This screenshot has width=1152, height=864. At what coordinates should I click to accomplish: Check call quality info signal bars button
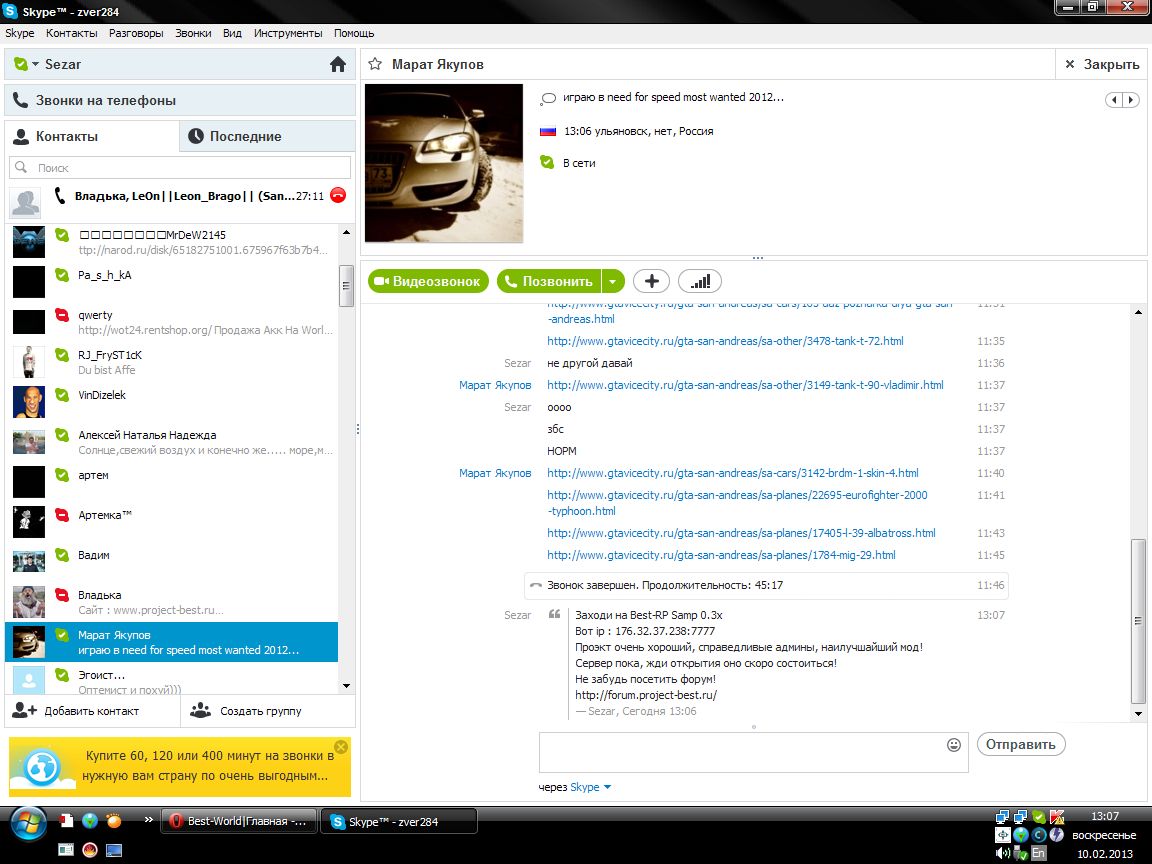(x=700, y=281)
